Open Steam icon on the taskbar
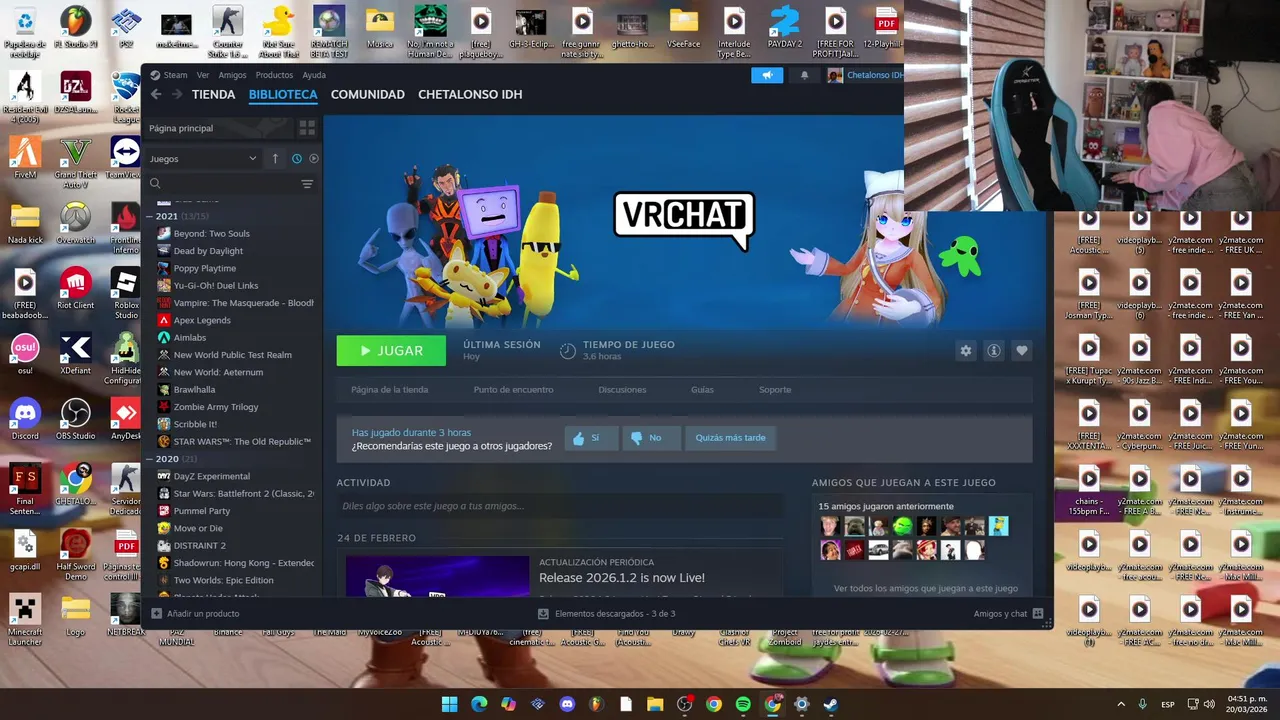The width and height of the screenshot is (1280, 720). tap(830, 704)
